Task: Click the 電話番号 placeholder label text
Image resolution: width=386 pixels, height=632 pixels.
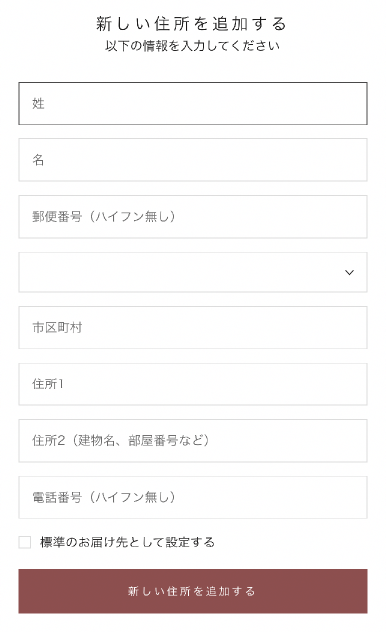Action: (x=57, y=497)
